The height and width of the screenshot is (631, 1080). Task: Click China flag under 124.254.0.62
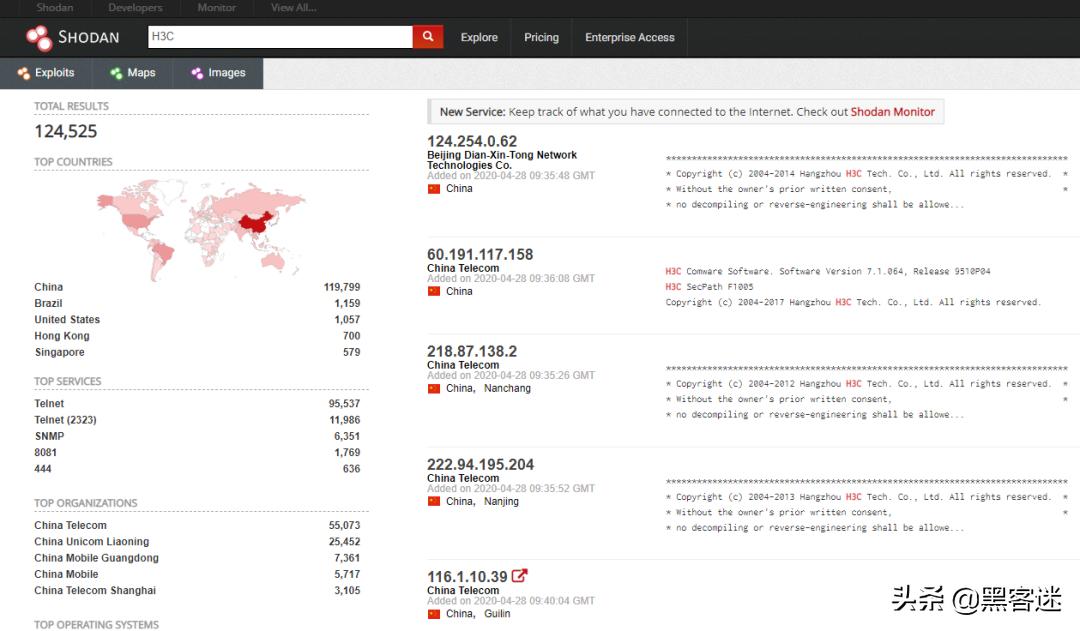point(434,189)
